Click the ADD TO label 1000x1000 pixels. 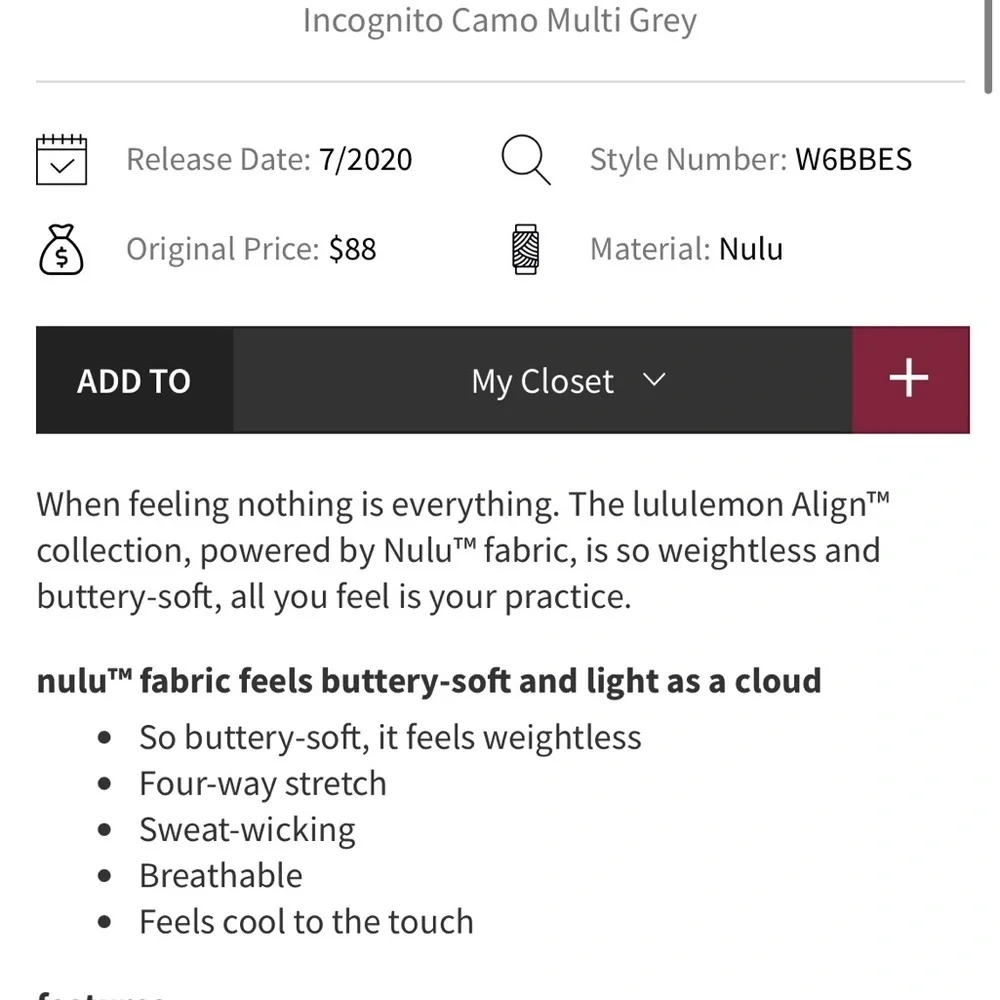134,381
